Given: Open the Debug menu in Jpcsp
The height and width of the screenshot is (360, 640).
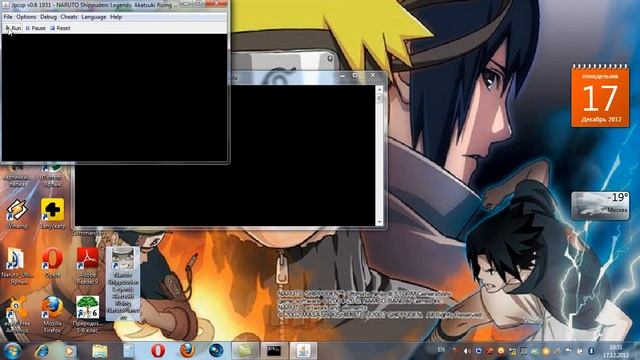Looking at the screenshot, I should pos(48,17).
